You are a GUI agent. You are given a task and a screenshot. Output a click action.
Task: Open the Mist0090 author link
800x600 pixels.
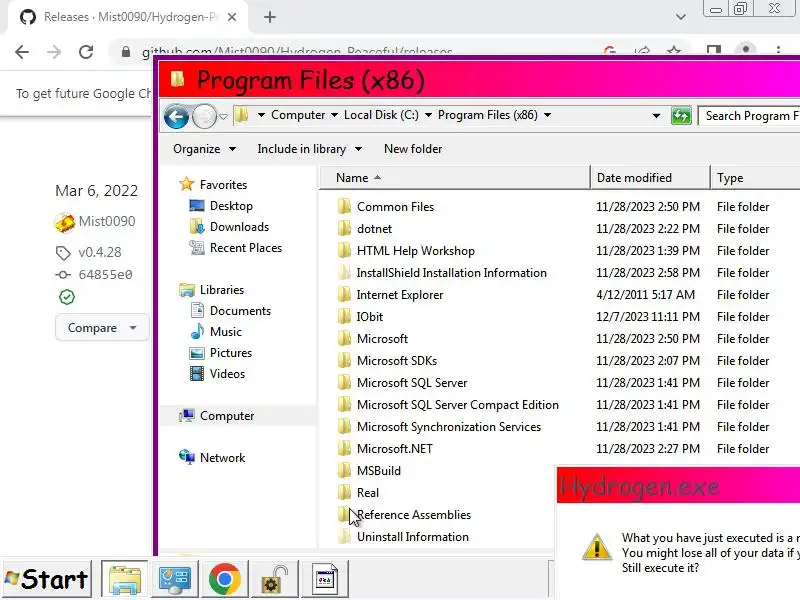(x=107, y=221)
